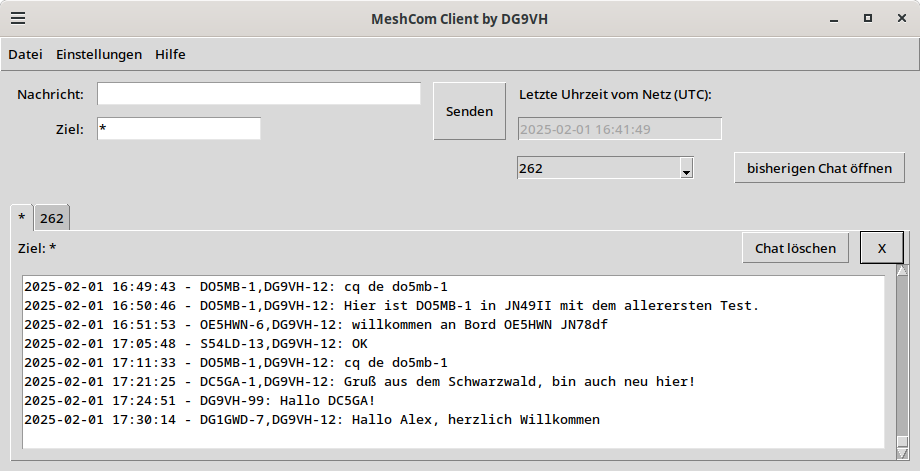920x471 pixels.
Task: Click the Chat löschen button
Action: pos(795,248)
